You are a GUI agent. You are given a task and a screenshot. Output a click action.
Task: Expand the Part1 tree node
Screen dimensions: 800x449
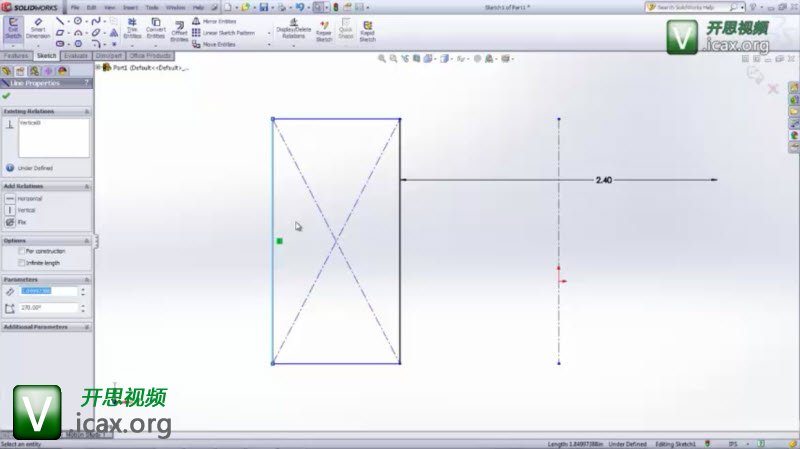[98, 67]
